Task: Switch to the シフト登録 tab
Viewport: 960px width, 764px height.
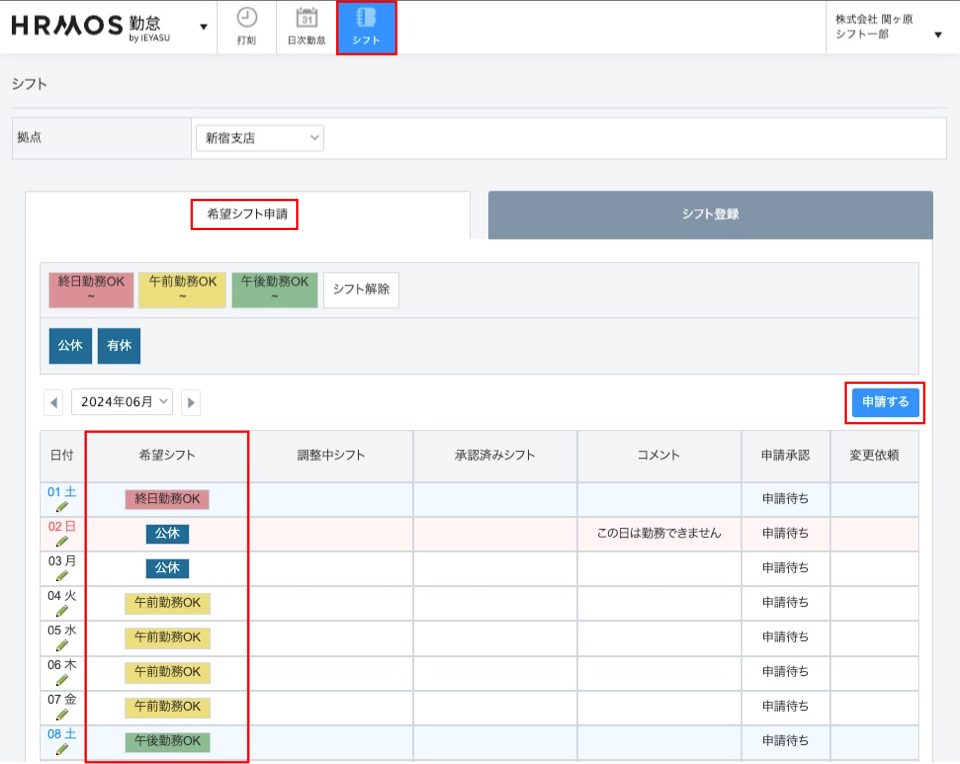Action: [x=710, y=214]
